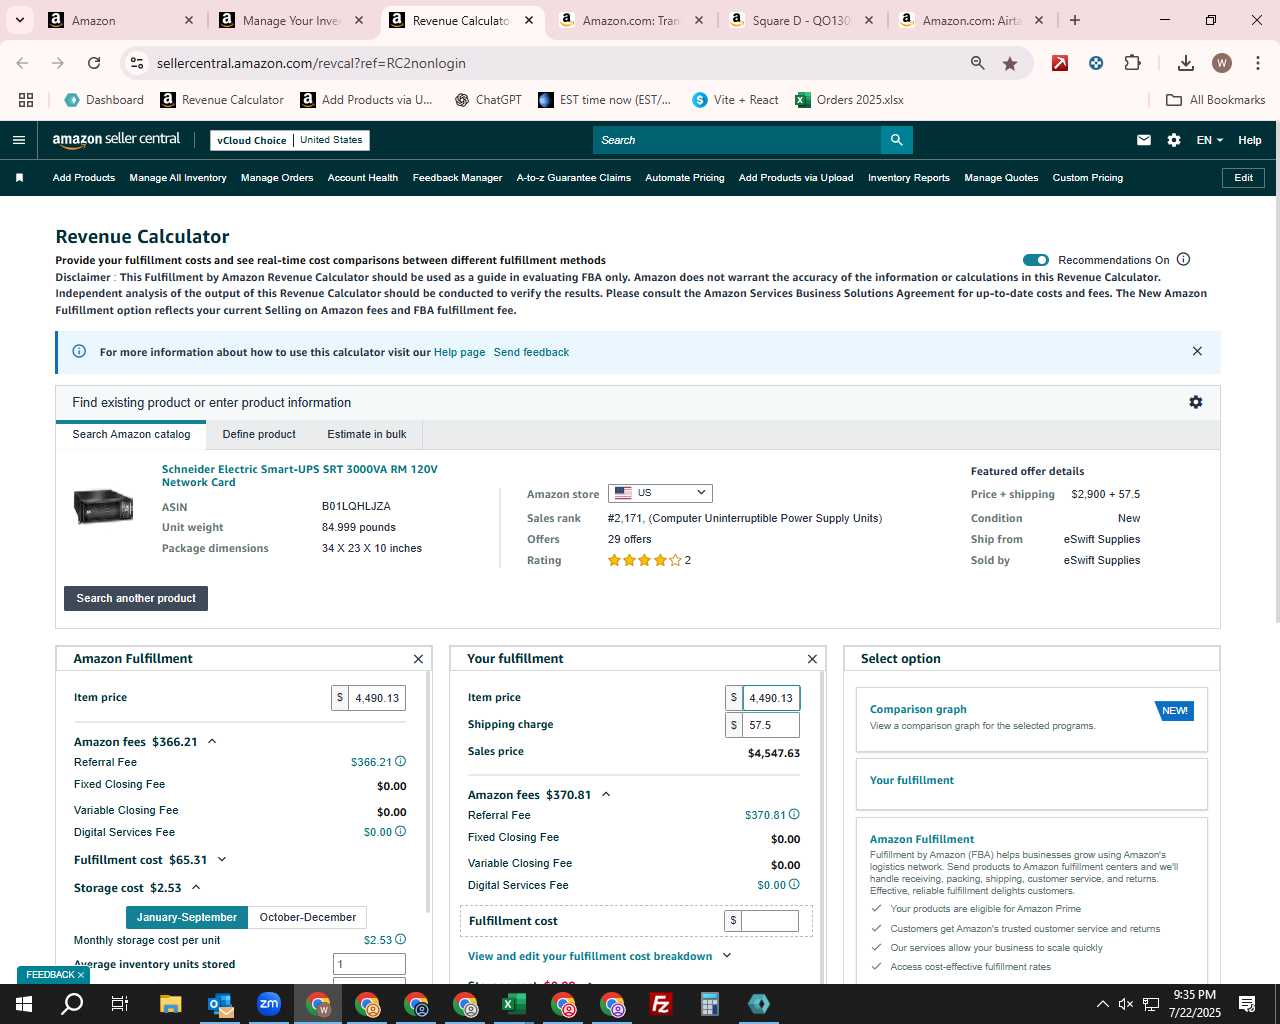Screen dimensions: 1280x1024
Task: Click info icon beside monthly storage cost $2.53
Action: tap(401, 940)
